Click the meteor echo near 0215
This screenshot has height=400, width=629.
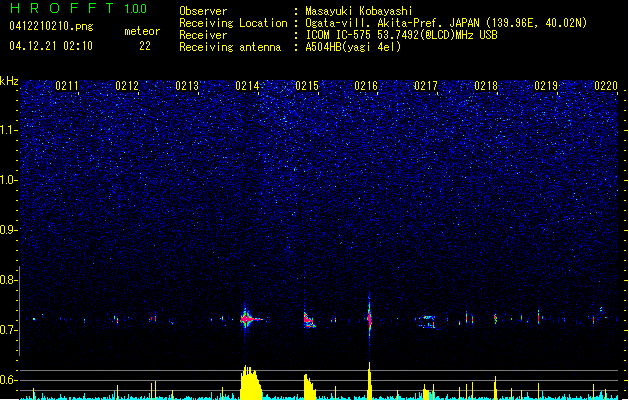point(309,321)
